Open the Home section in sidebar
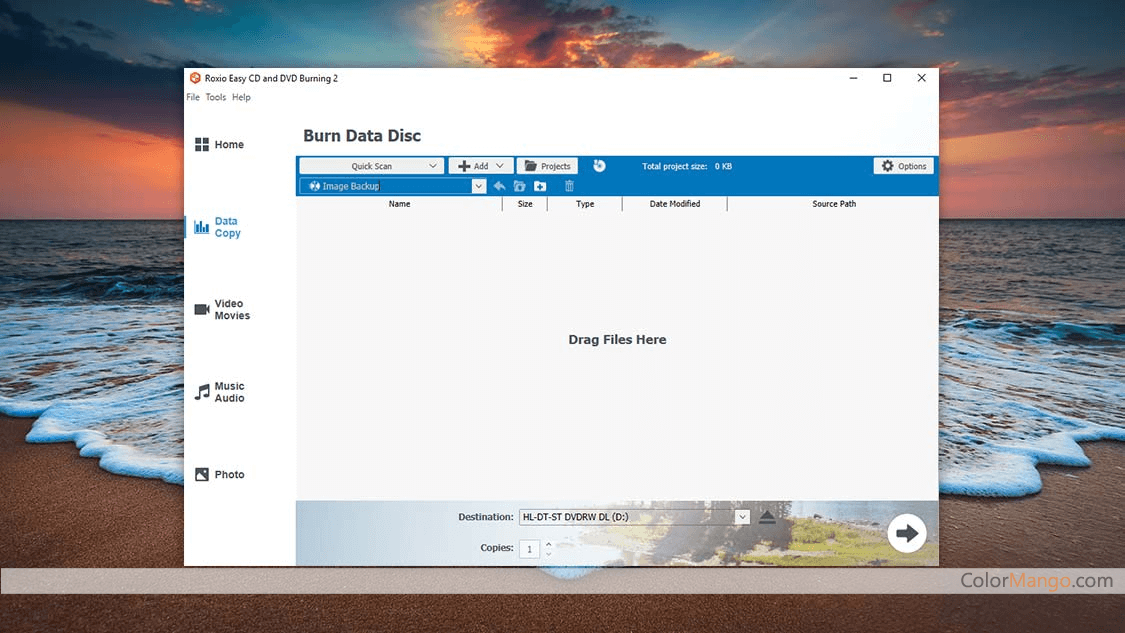 click(219, 145)
